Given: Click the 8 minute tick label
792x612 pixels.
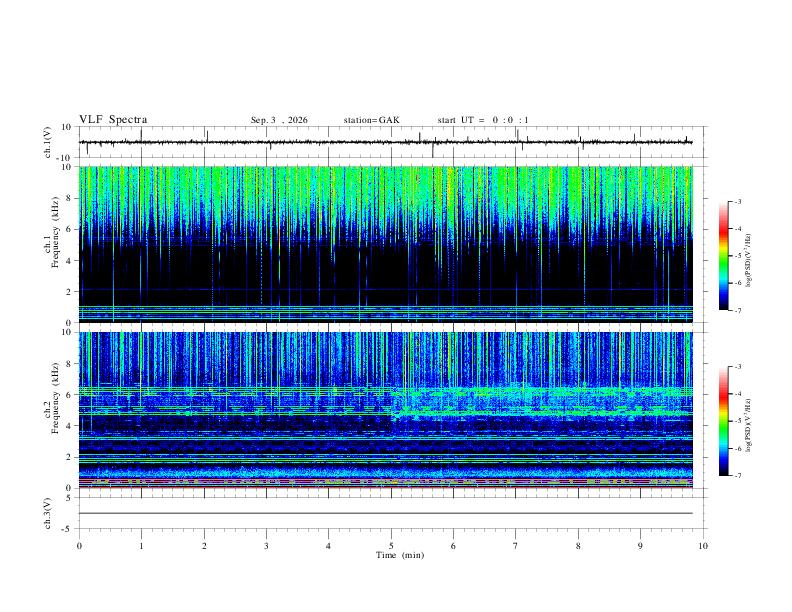Looking at the screenshot, I should [x=578, y=546].
